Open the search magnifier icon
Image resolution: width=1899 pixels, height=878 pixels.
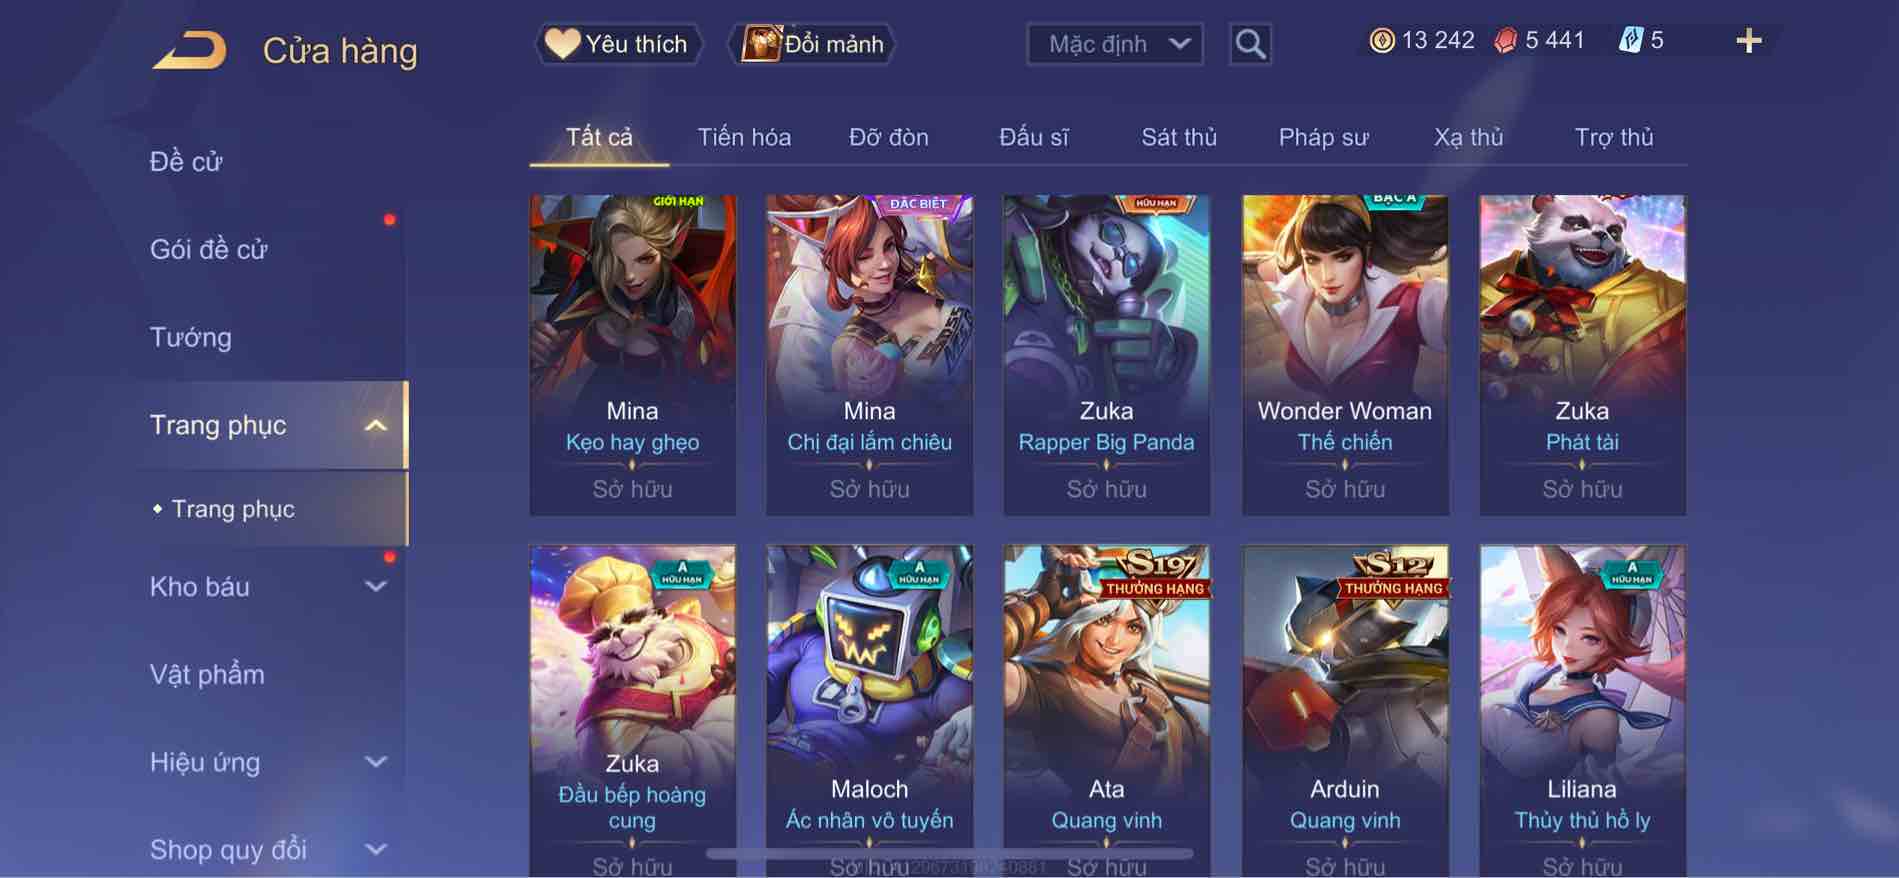(1250, 44)
